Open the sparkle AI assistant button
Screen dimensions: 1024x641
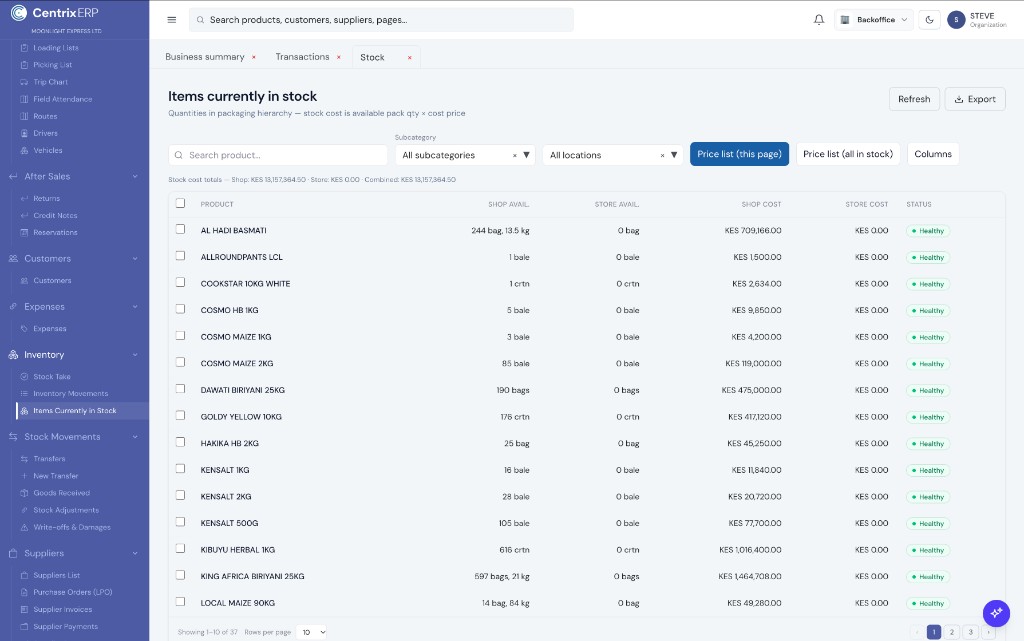tap(996, 613)
